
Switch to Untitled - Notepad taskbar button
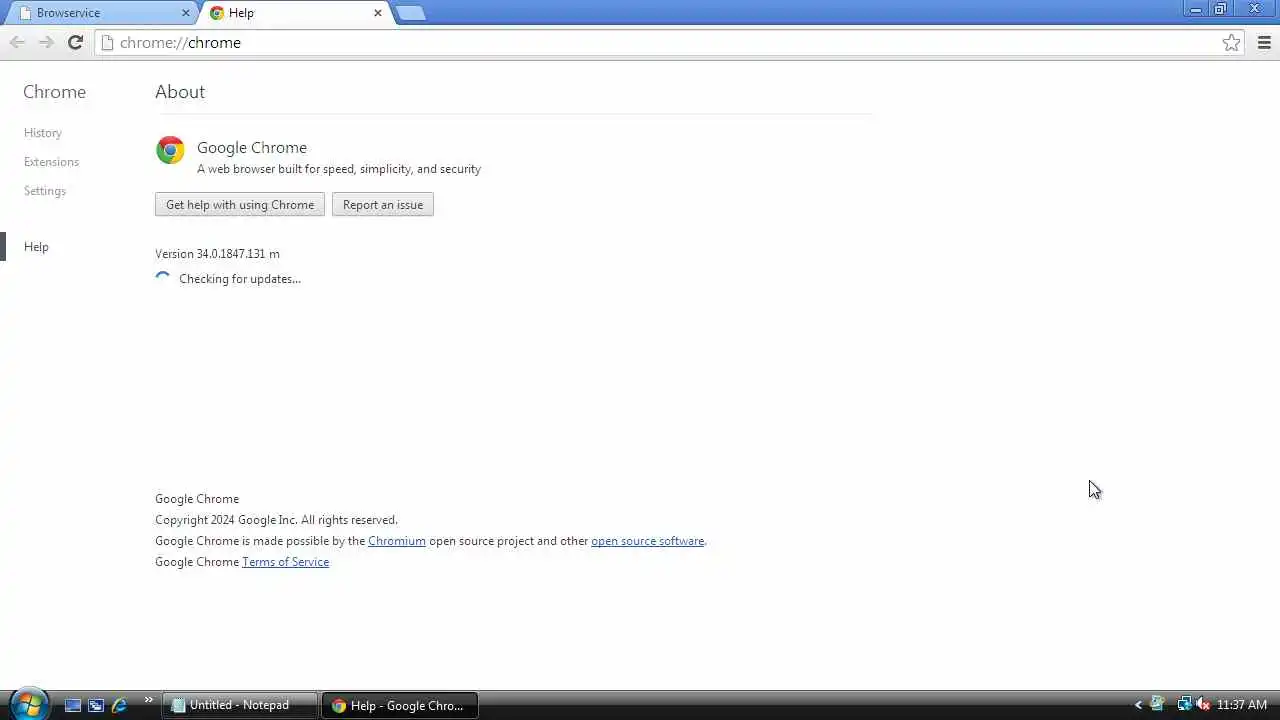coord(240,705)
